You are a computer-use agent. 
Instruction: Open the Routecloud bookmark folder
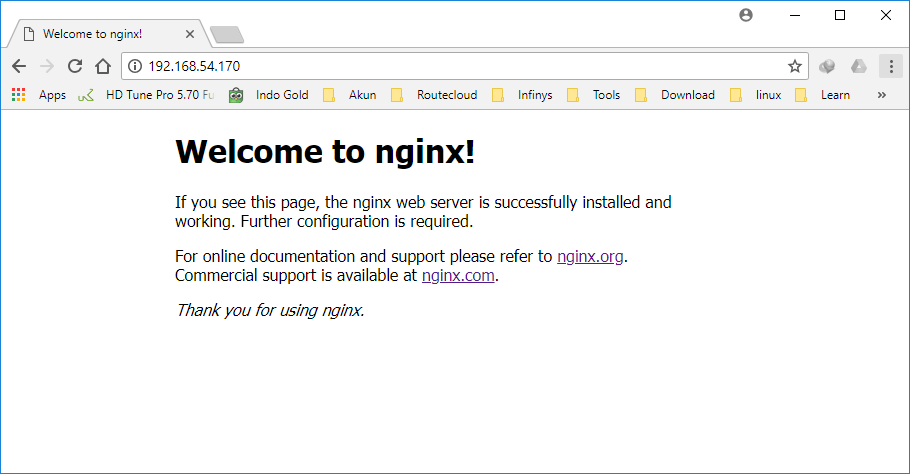click(434, 95)
